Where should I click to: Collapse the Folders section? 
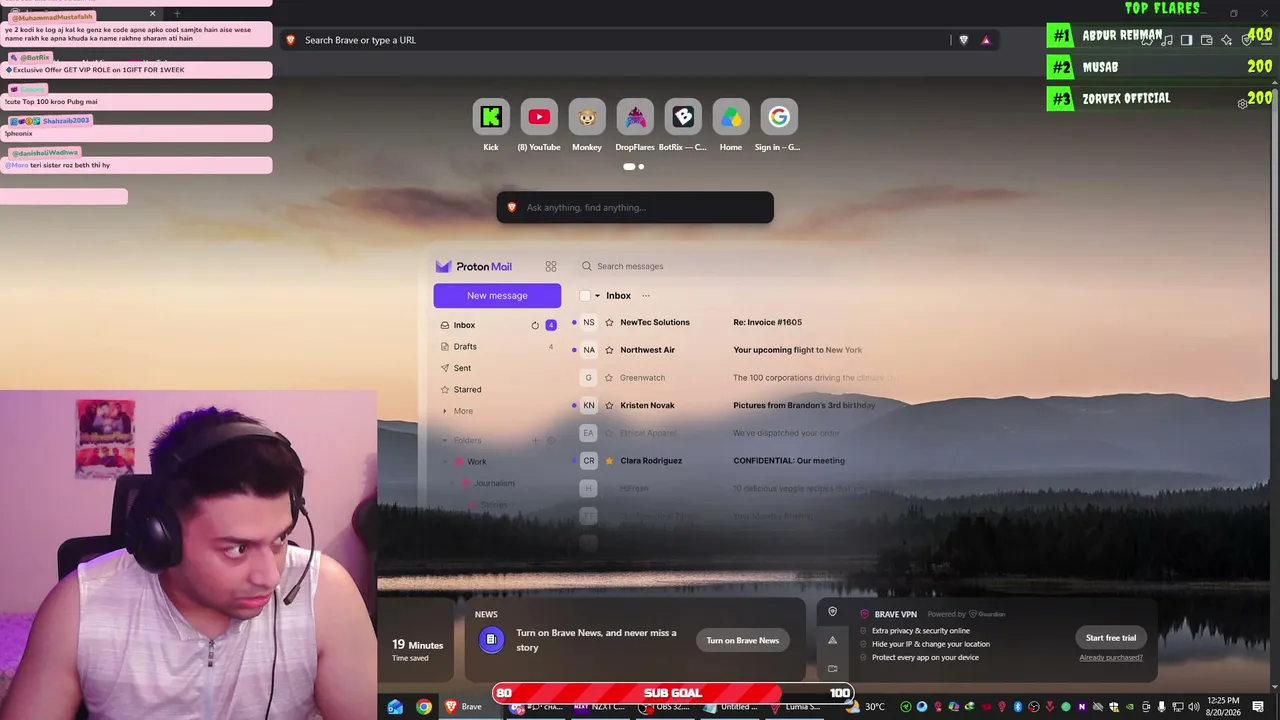tap(445, 440)
